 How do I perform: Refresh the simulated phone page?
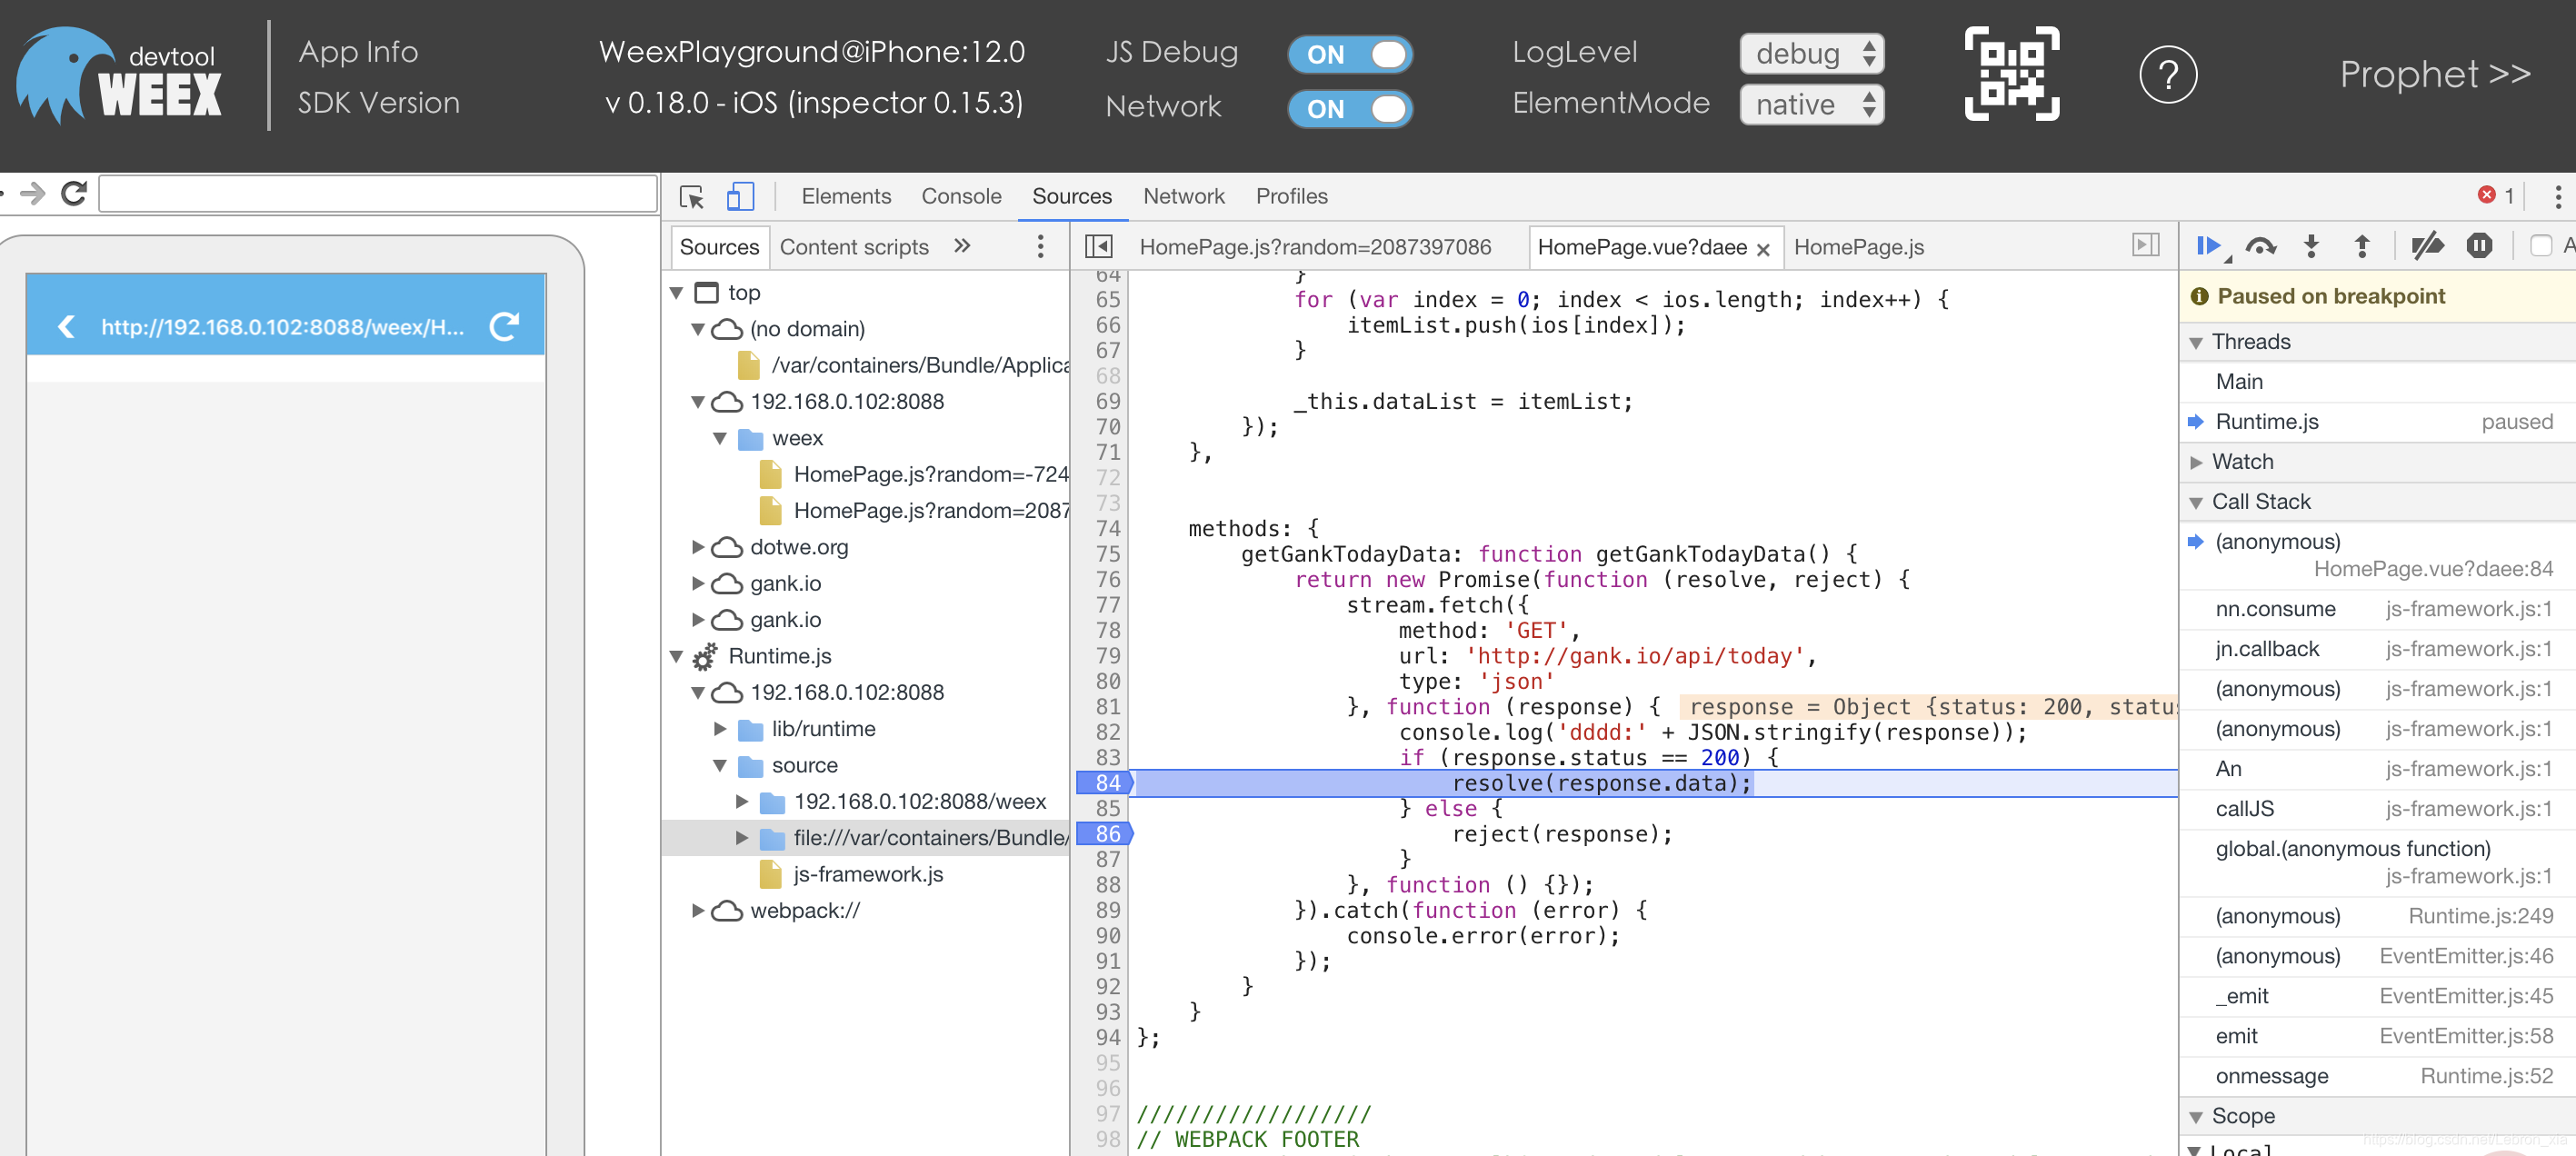504,327
